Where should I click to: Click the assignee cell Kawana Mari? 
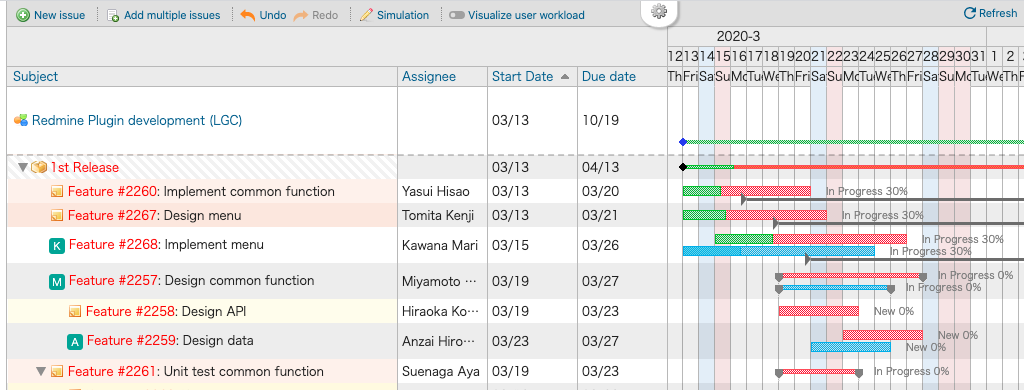443,245
